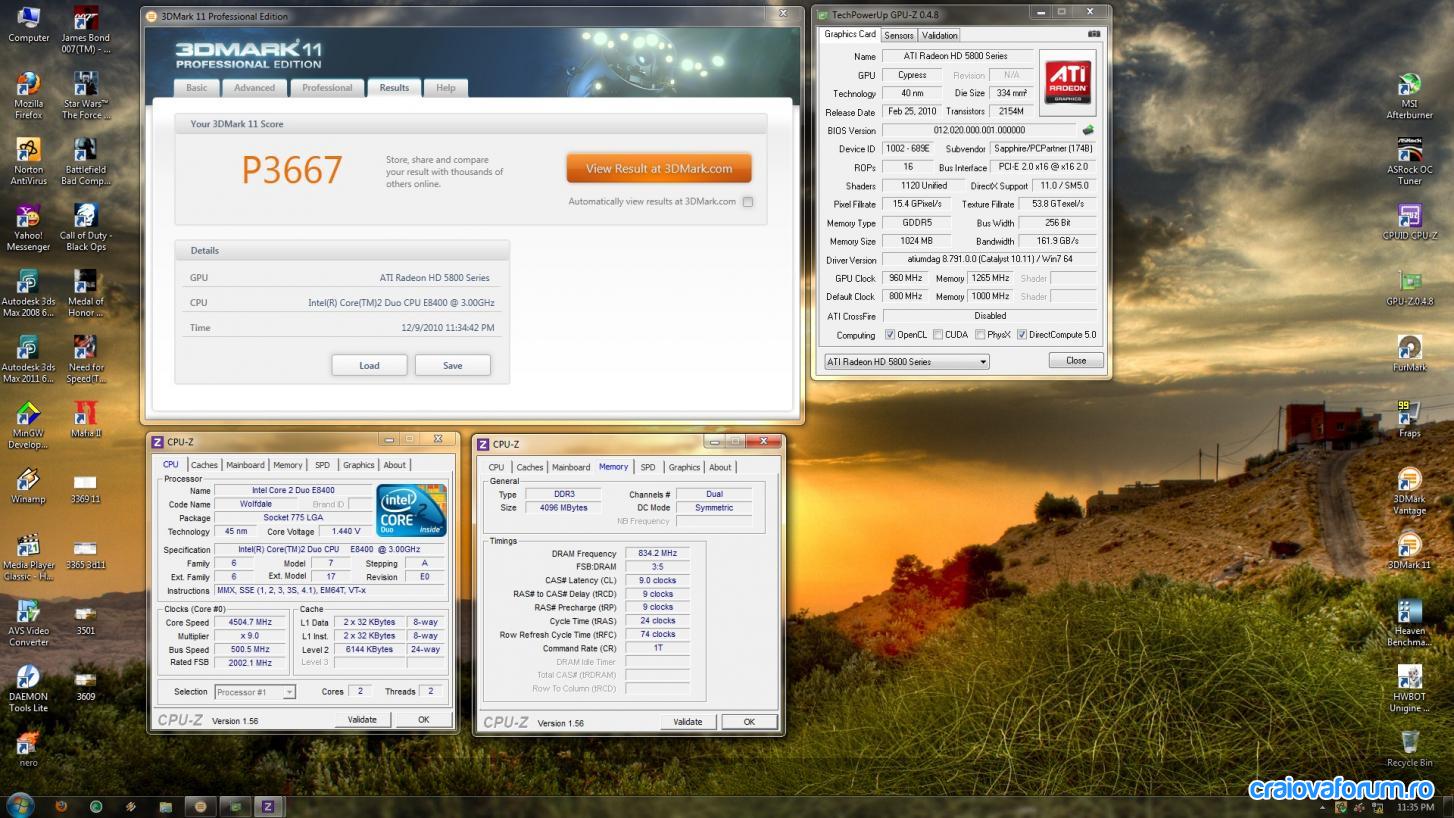Click Save button in 3DMark details
Image resolution: width=1454 pixels, height=818 pixels.
453,365
